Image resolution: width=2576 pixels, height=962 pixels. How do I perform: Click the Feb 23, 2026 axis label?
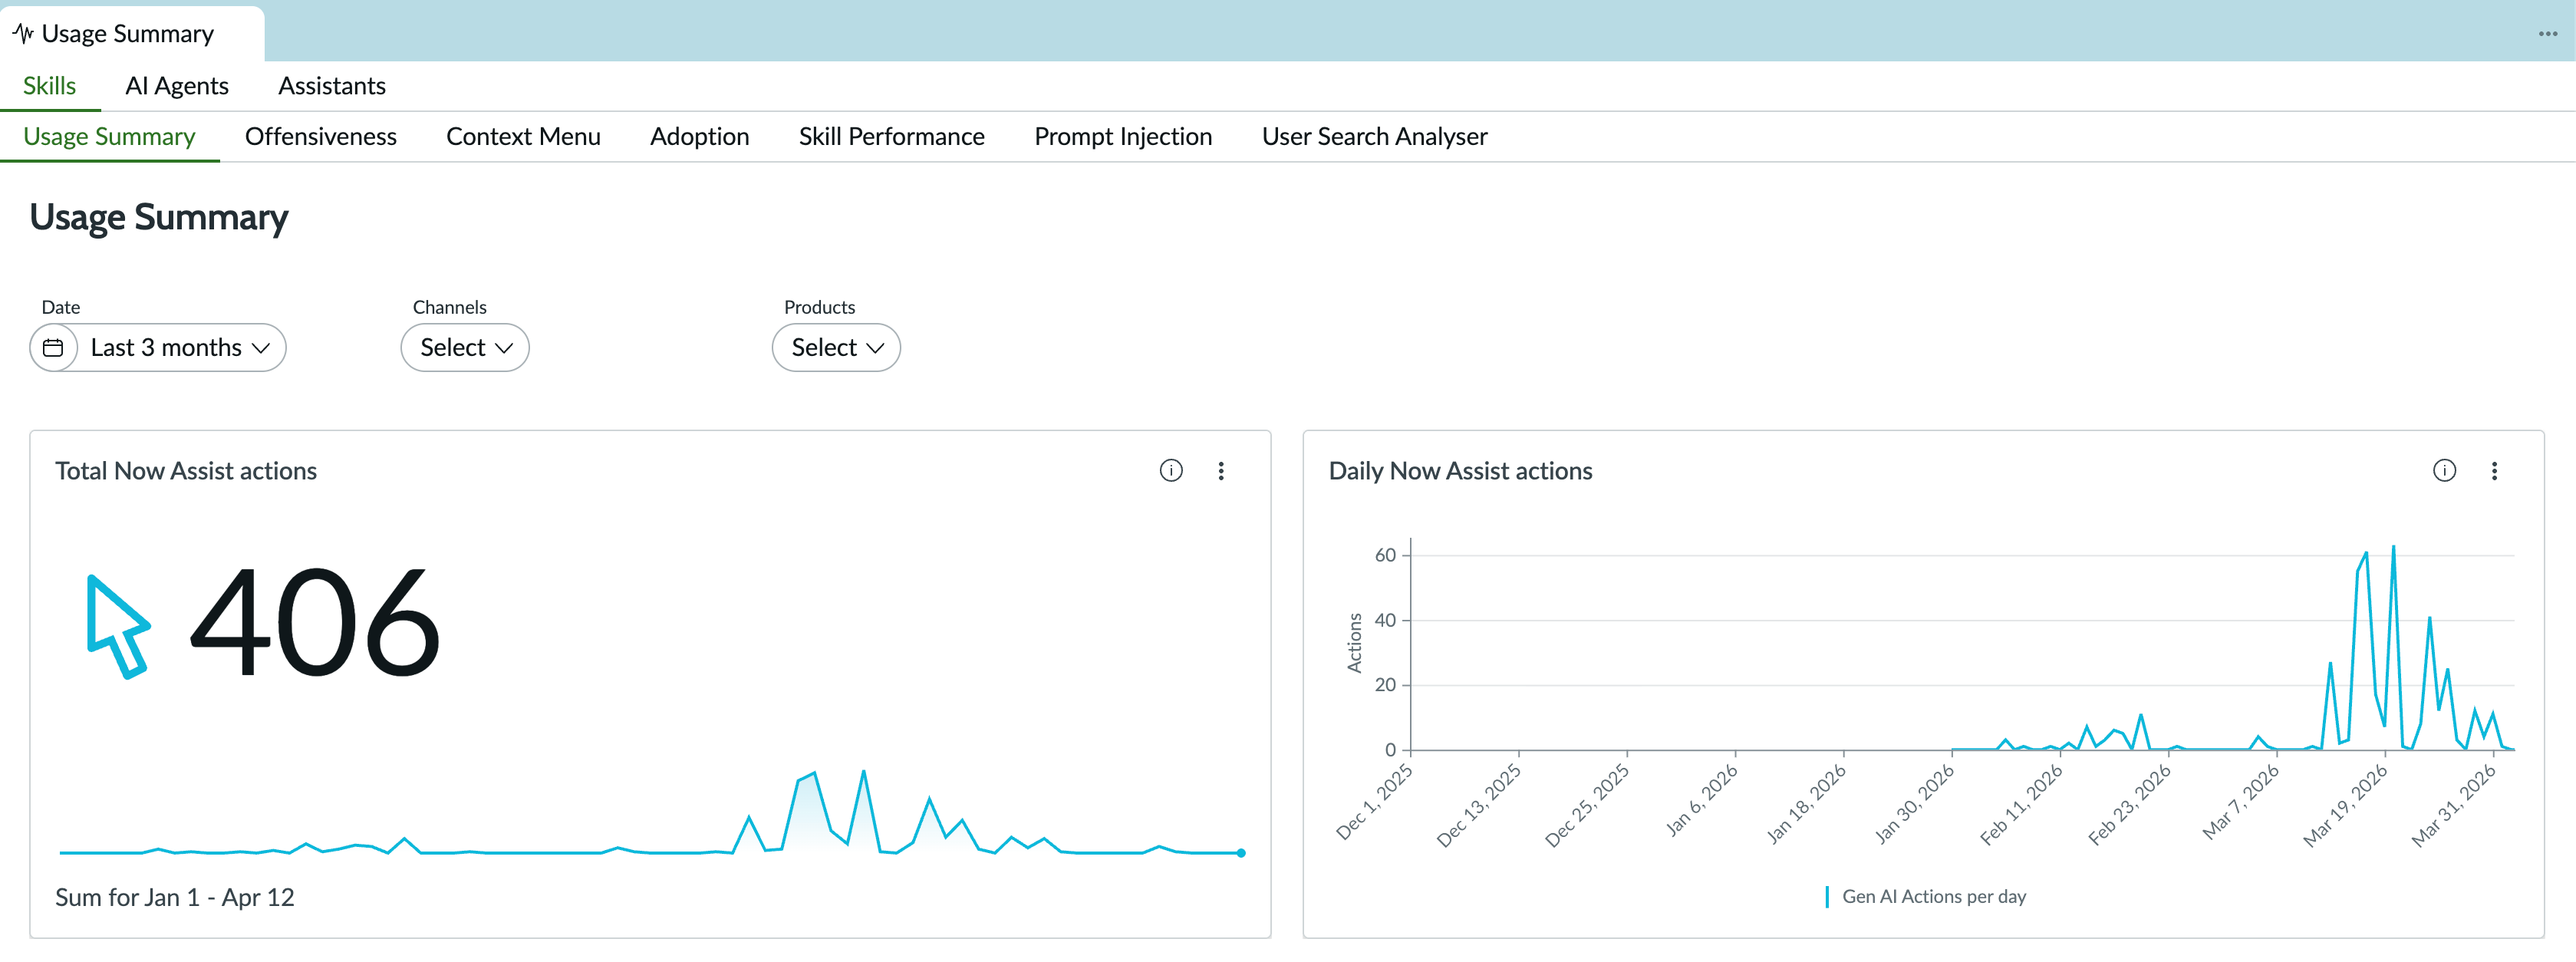click(x=2129, y=806)
